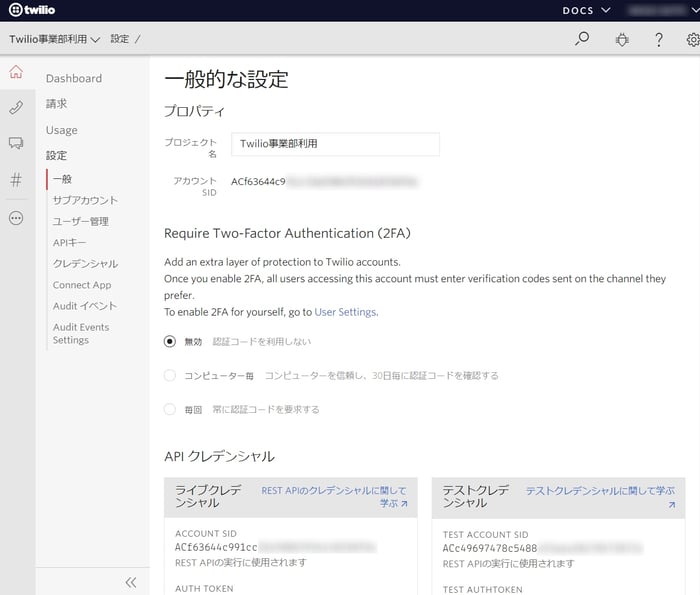700x595 pixels.
Task: Open the home icon in sidebar
Action: coord(16,72)
